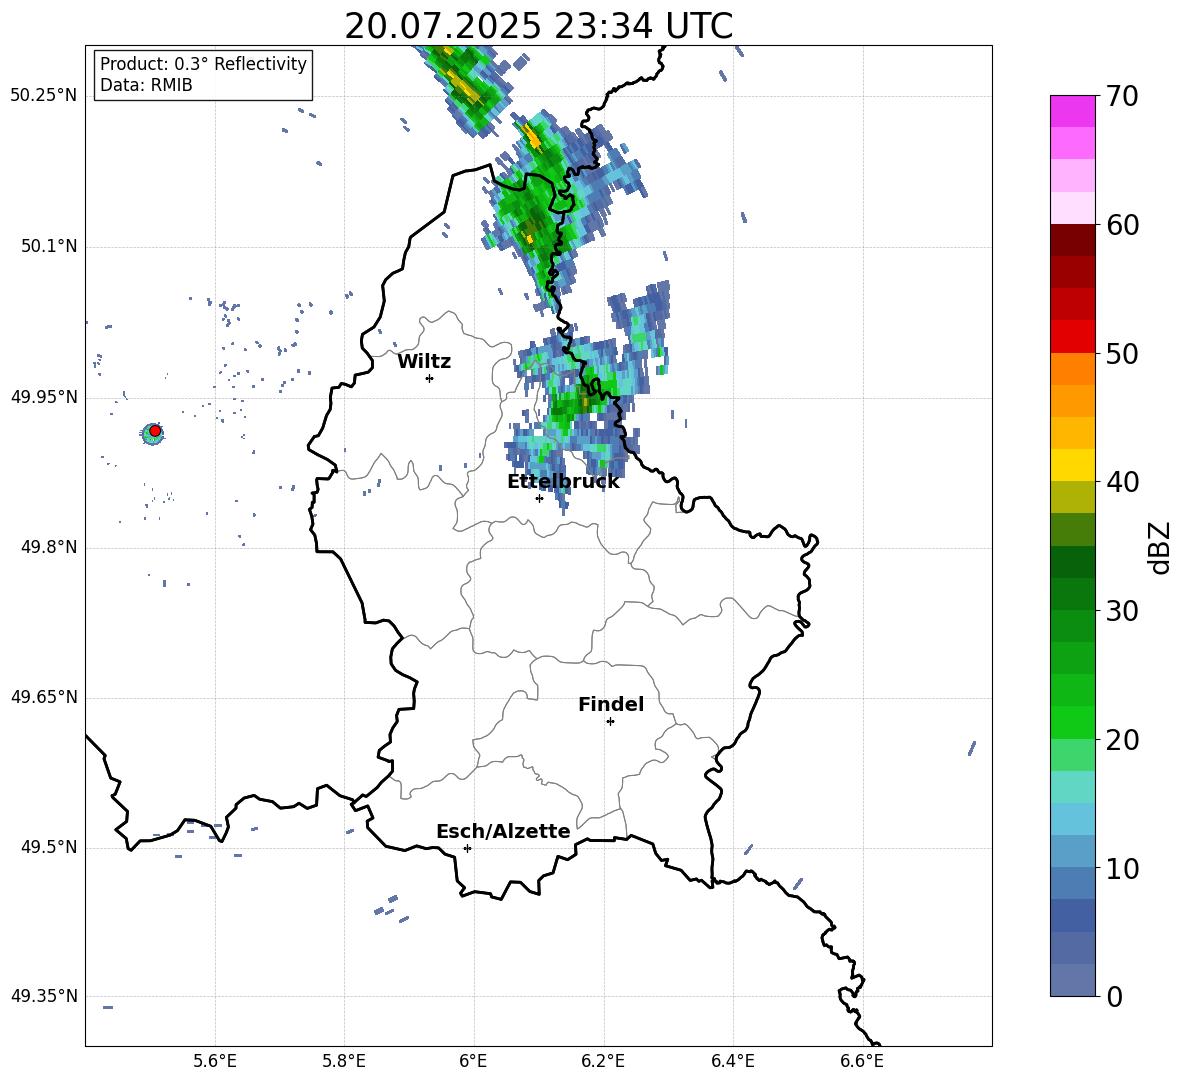Image resolution: width=1184 pixels, height=1081 pixels.
Task: Click the Esch/Alzette location cross marker
Action: [x=467, y=848]
